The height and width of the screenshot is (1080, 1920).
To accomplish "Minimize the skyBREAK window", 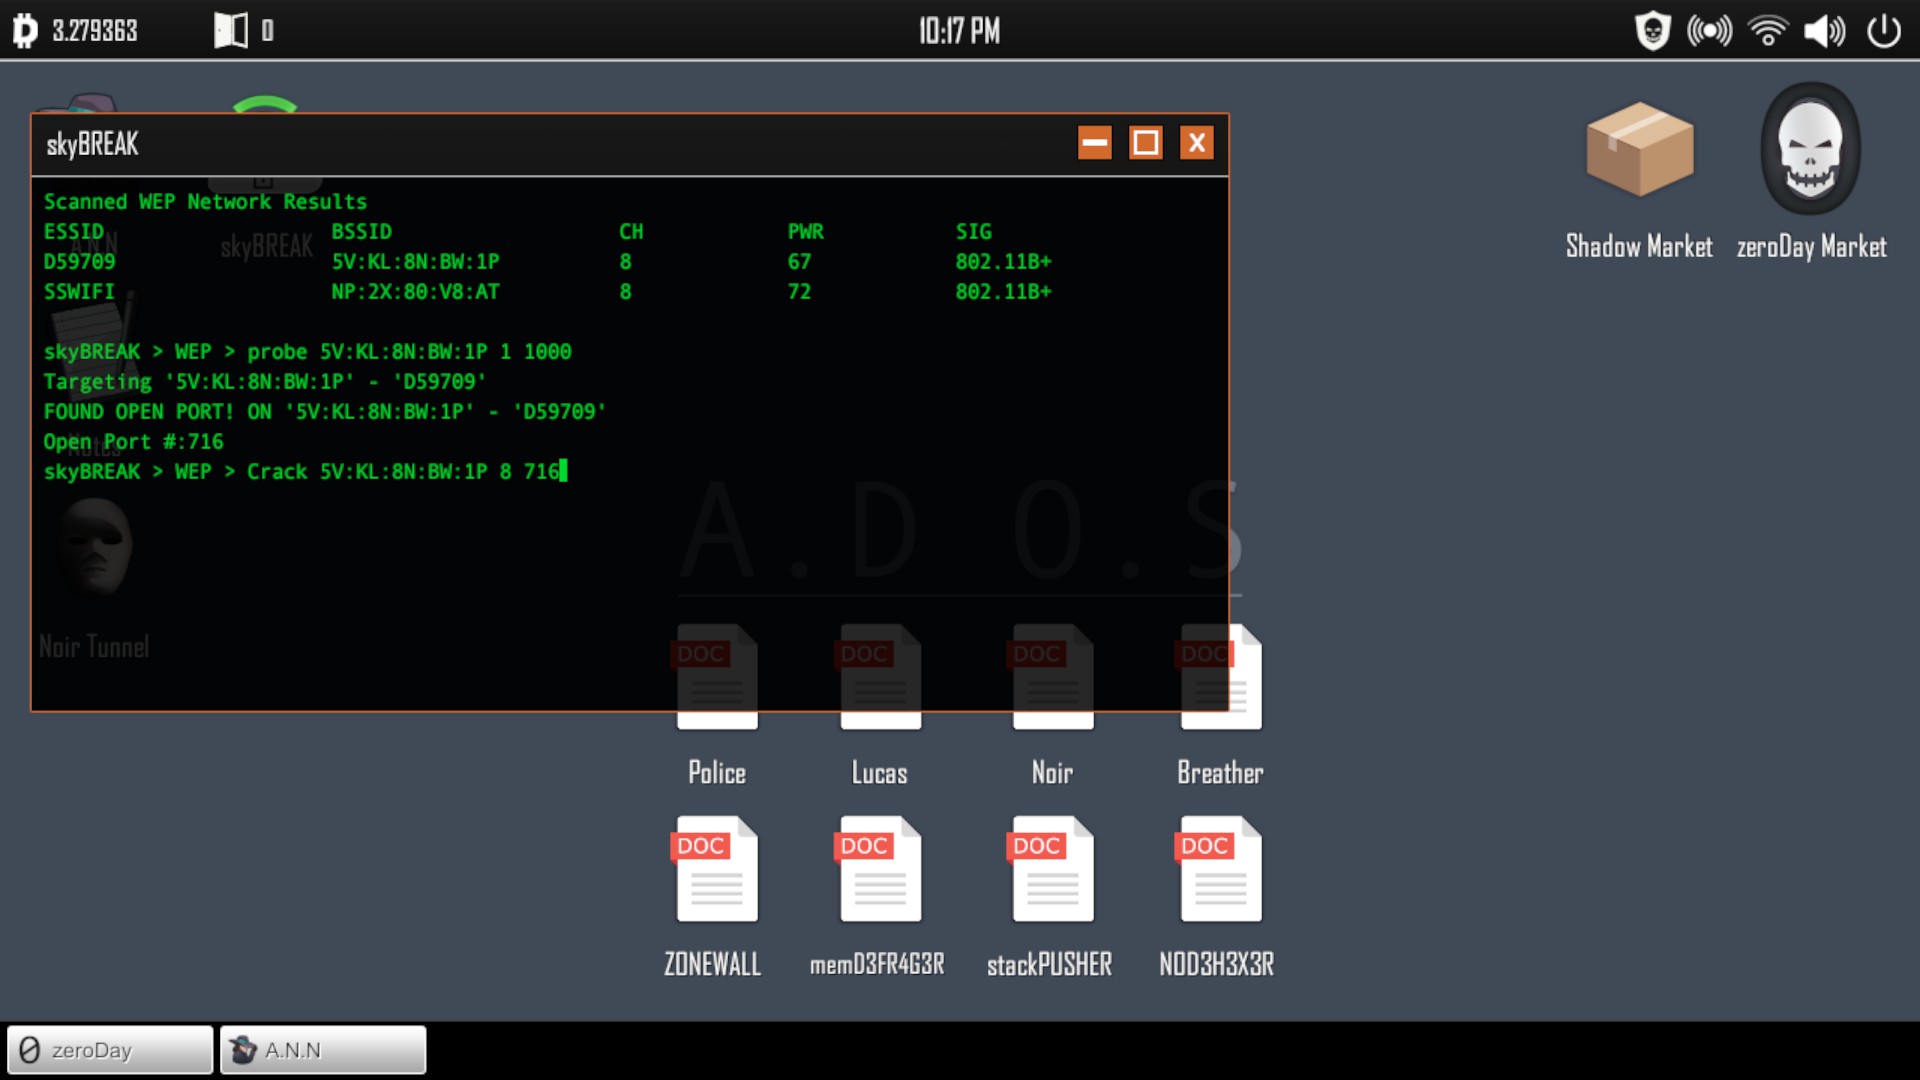I will [x=1095, y=143].
